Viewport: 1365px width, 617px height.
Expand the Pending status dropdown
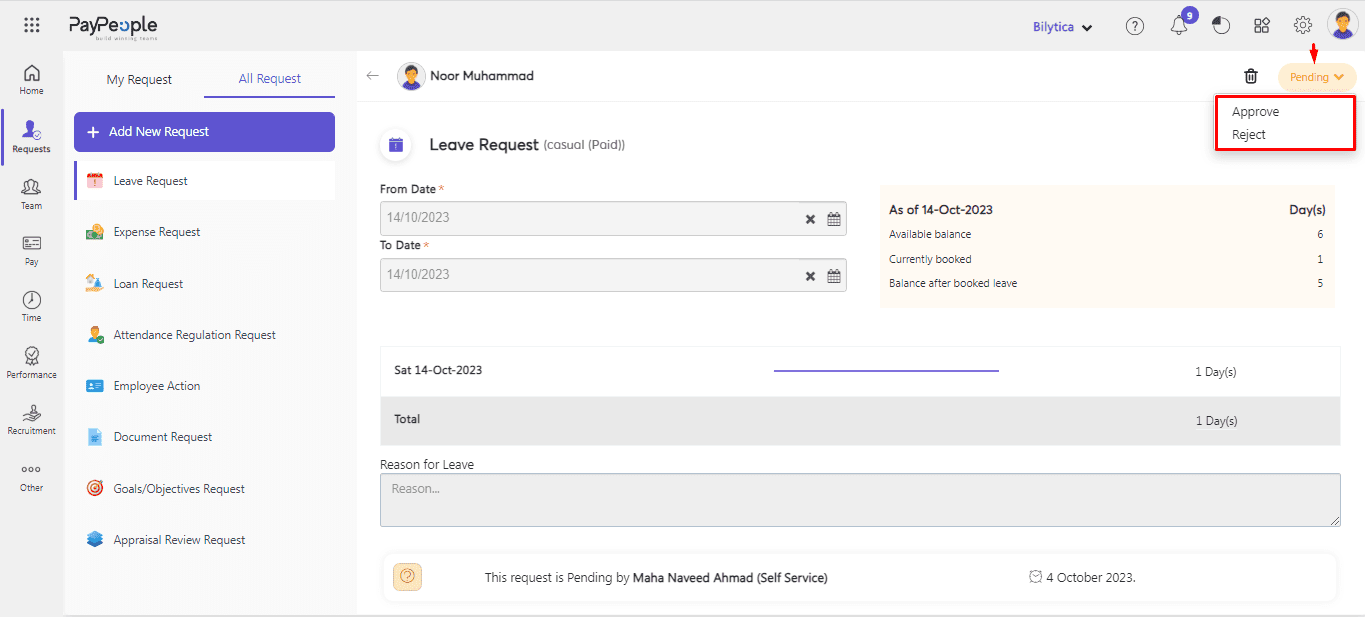[1316, 77]
